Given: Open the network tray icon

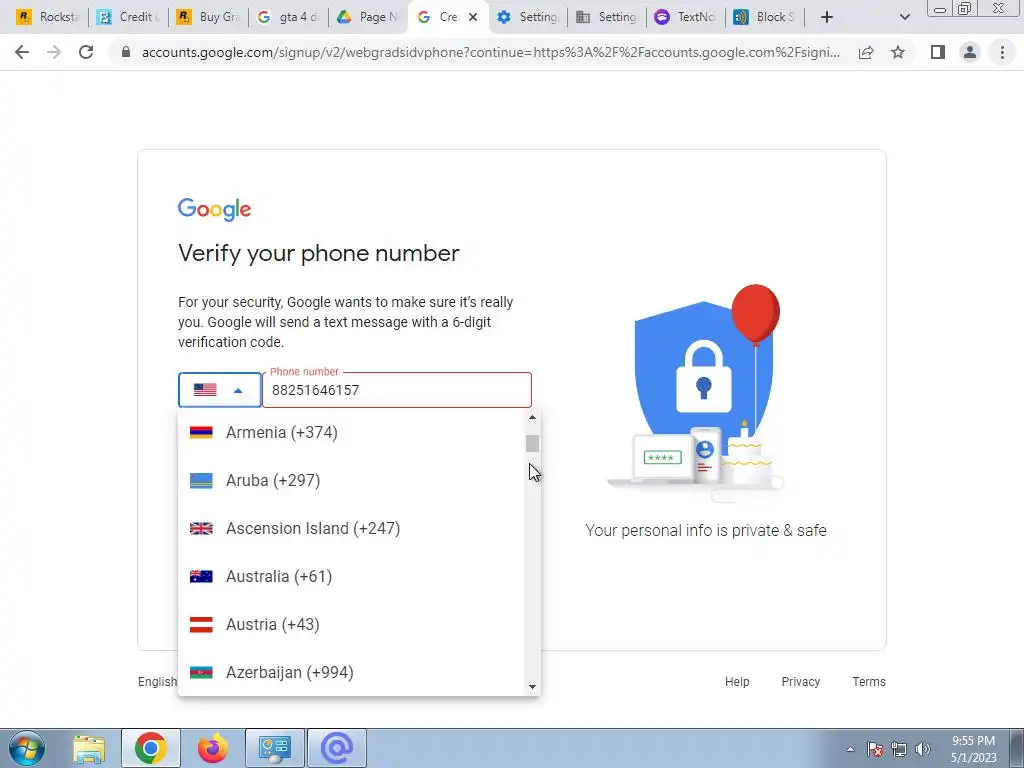Looking at the screenshot, I should 899,750.
